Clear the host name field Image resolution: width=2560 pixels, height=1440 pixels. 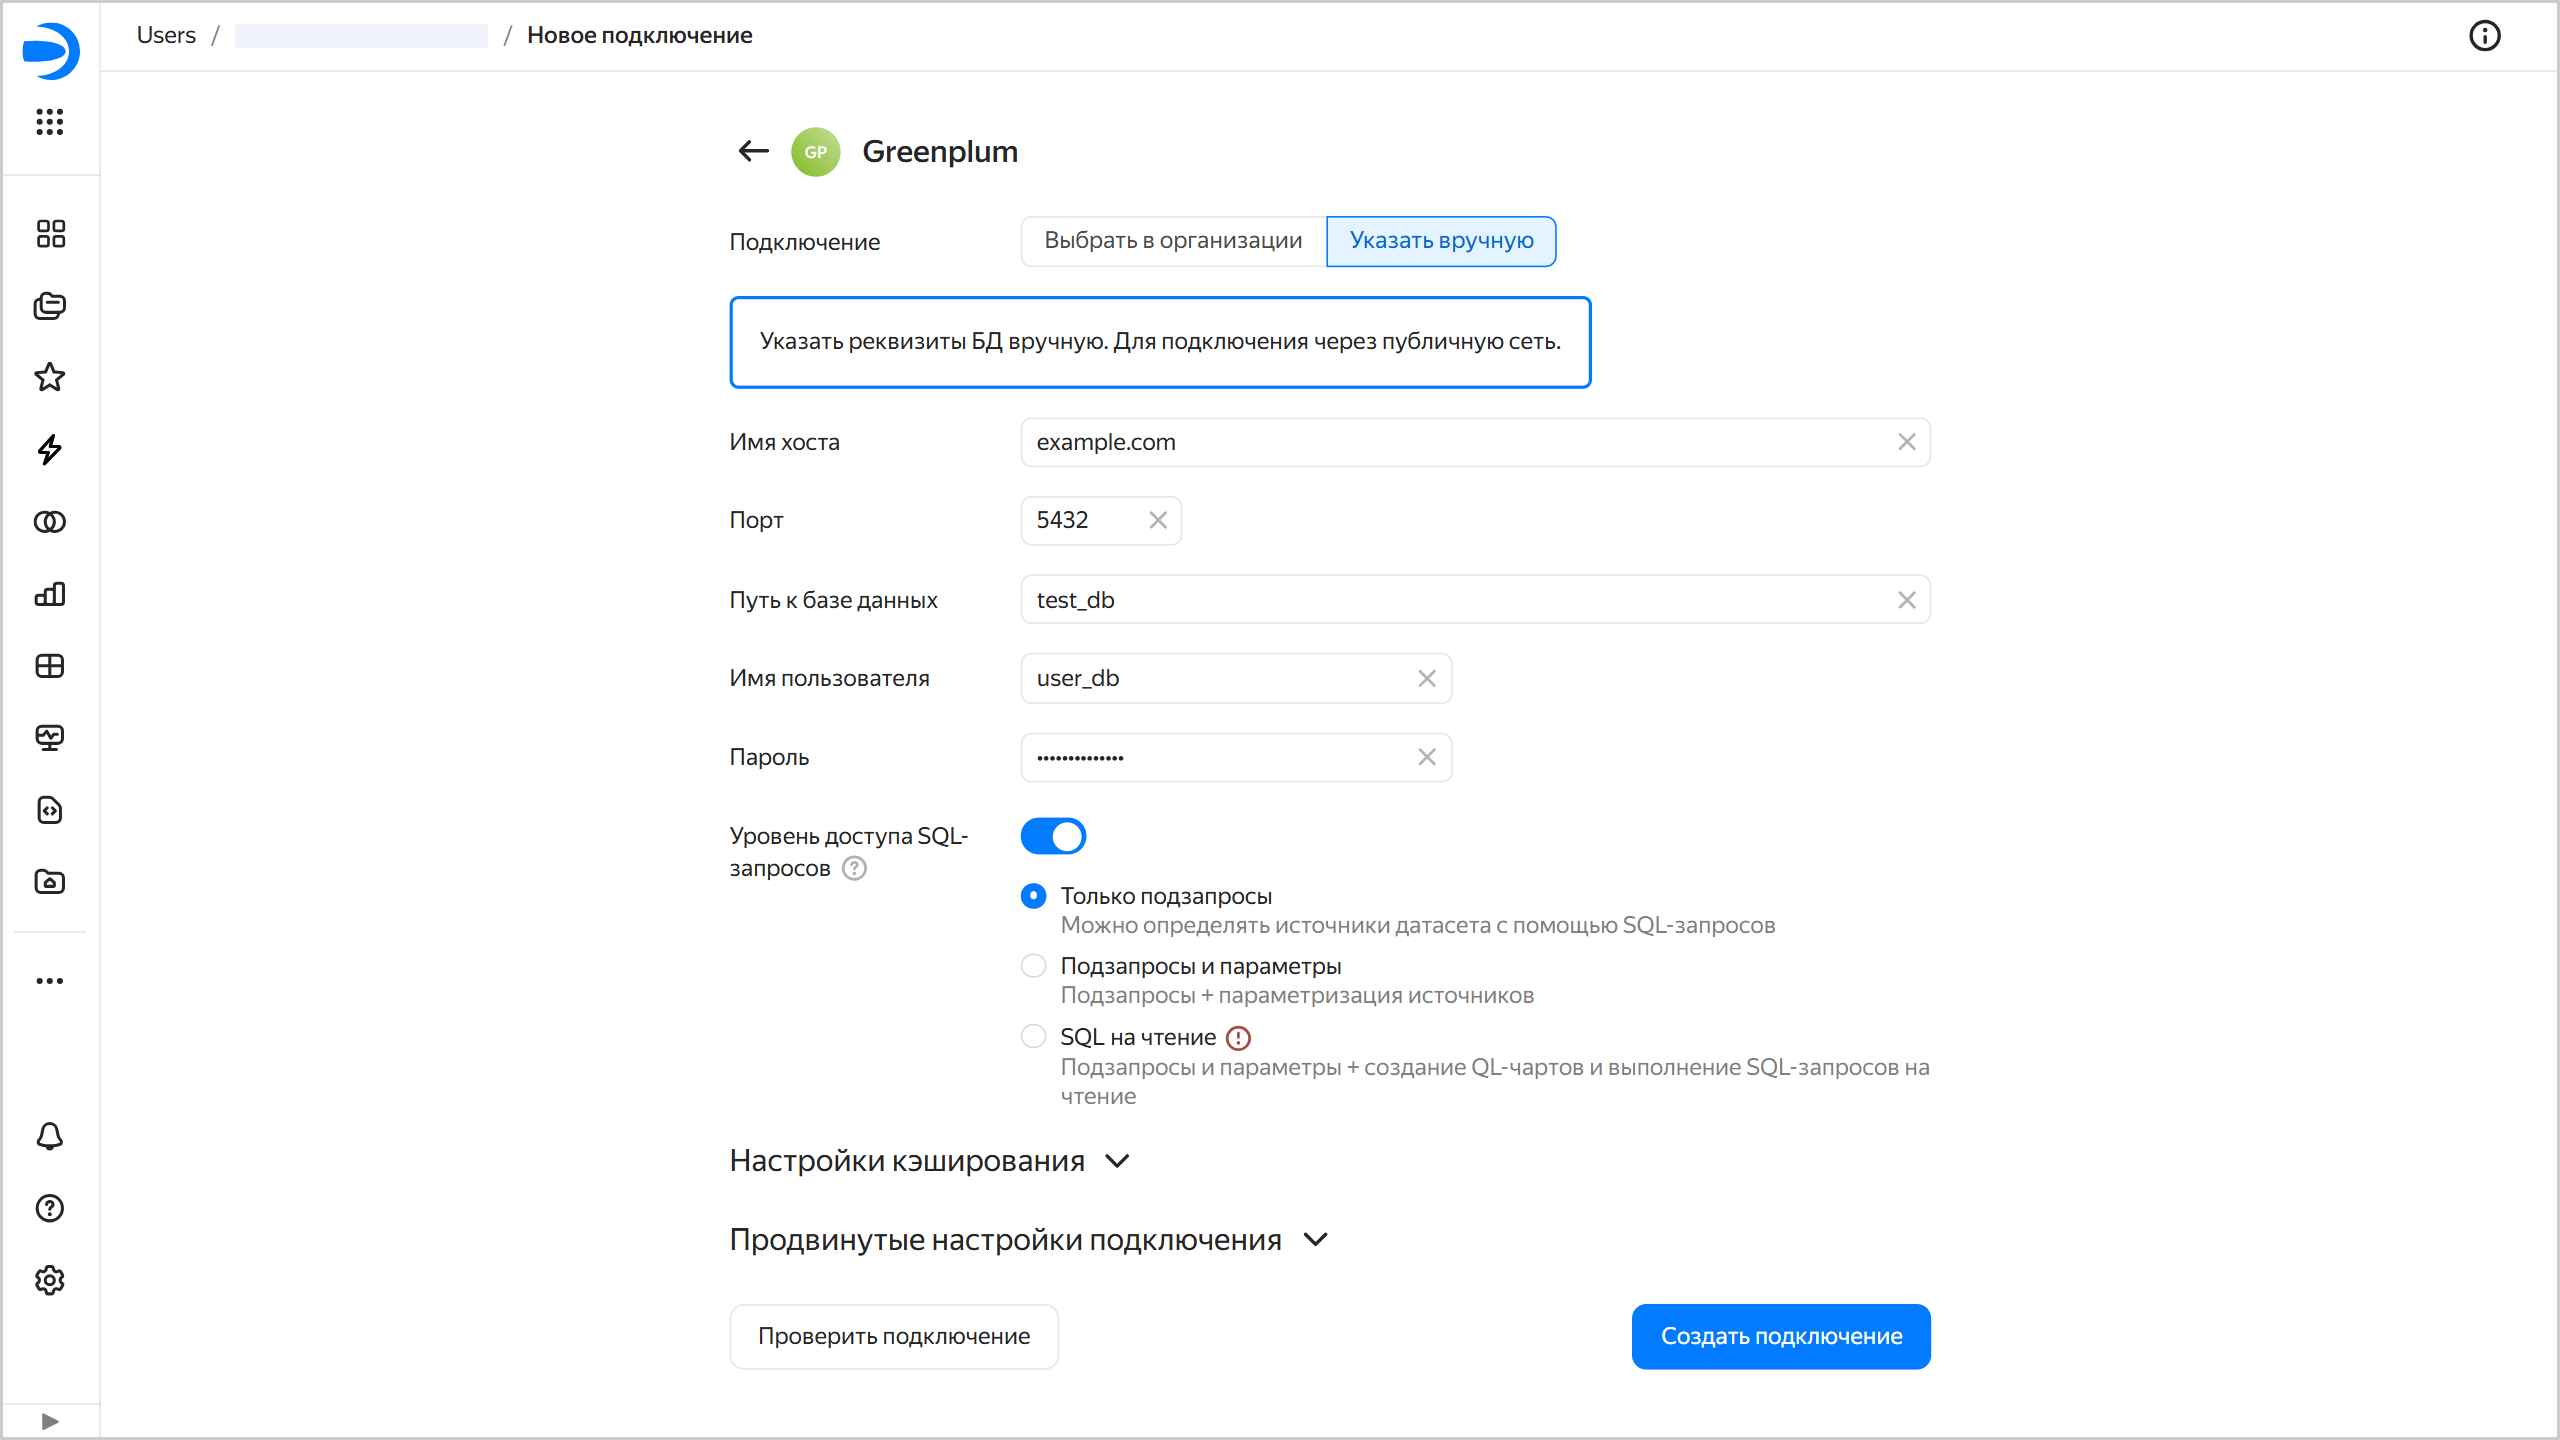1907,442
